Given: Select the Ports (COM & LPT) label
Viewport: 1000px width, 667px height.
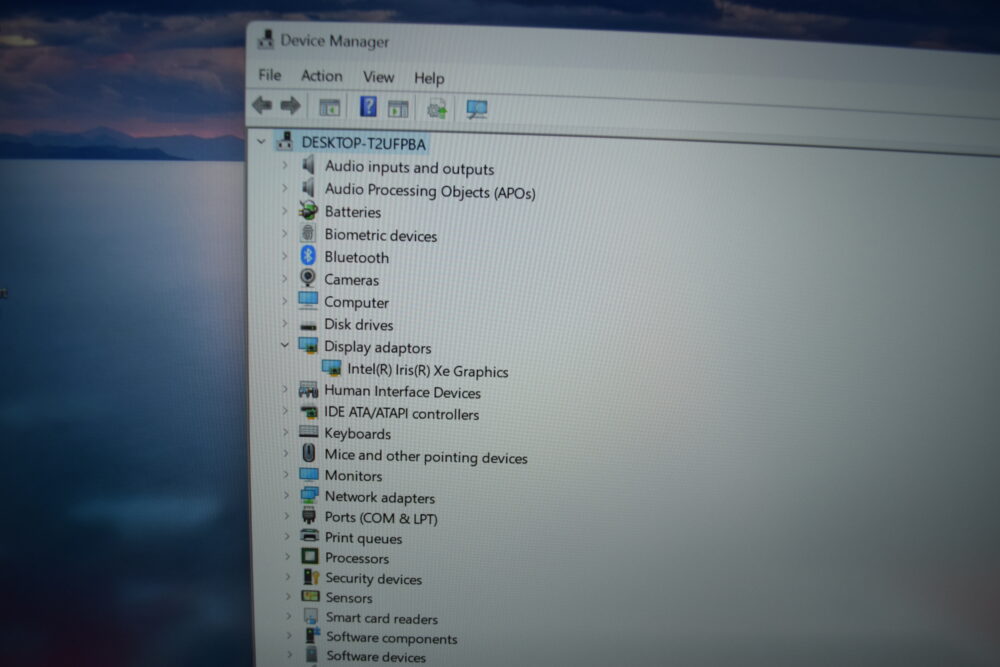Looking at the screenshot, I should (x=381, y=518).
